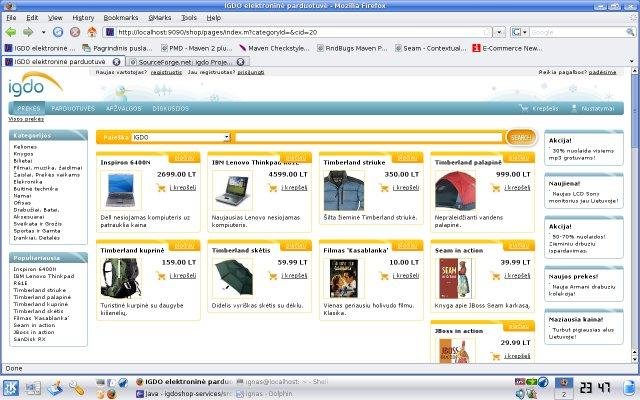
Task: Click į krepšelį link for JBoss in action
Action: [517, 356]
